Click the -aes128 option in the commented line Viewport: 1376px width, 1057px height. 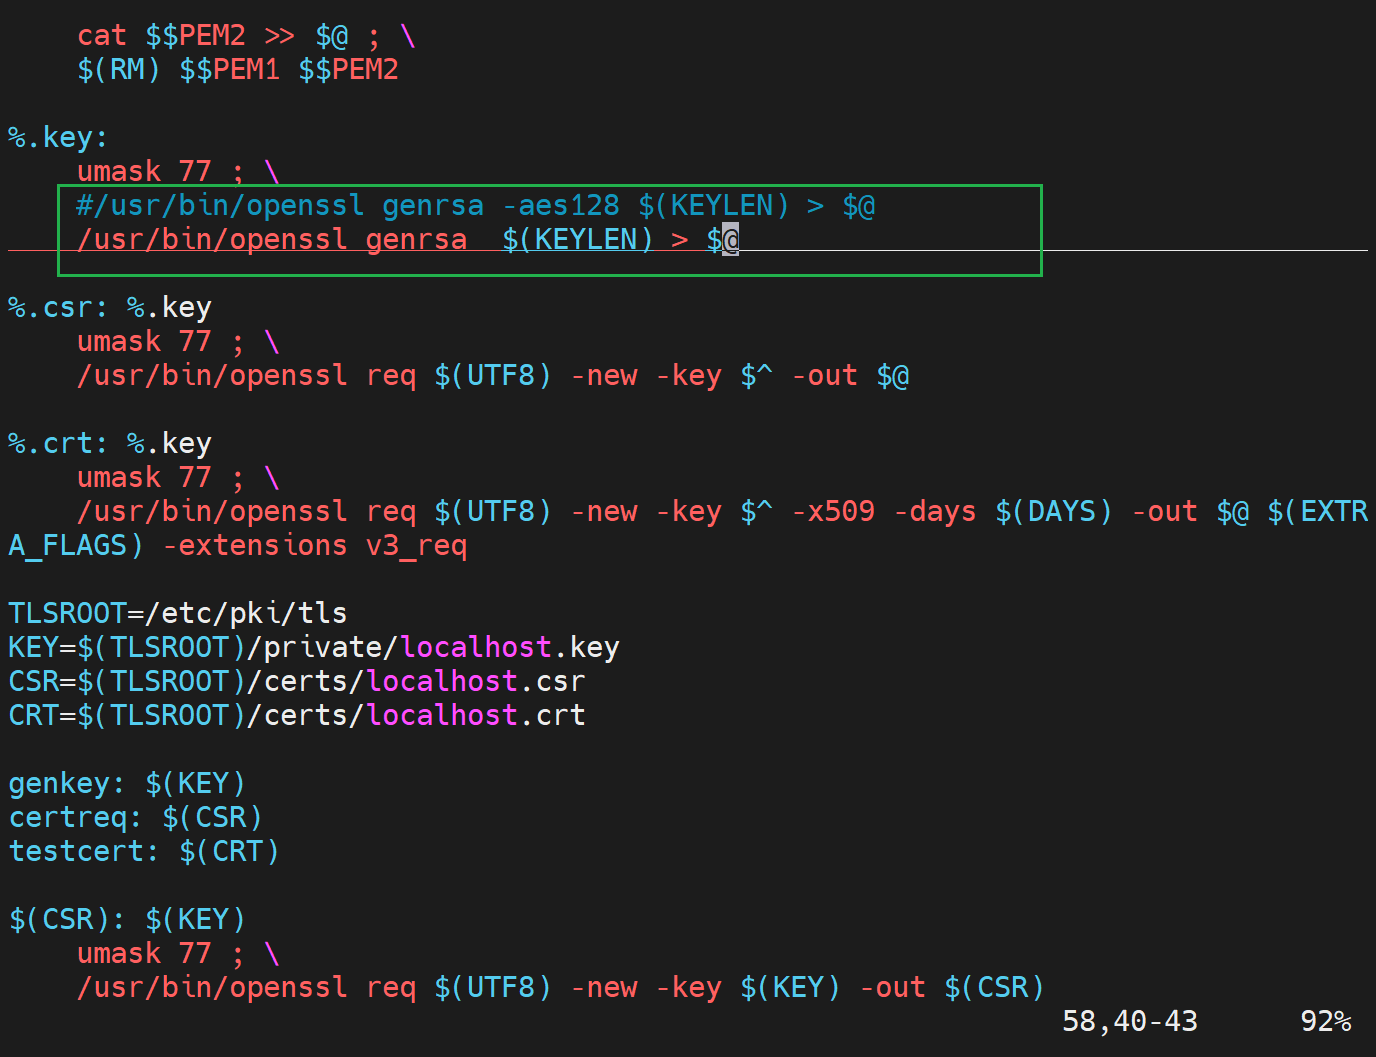[x=560, y=206]
